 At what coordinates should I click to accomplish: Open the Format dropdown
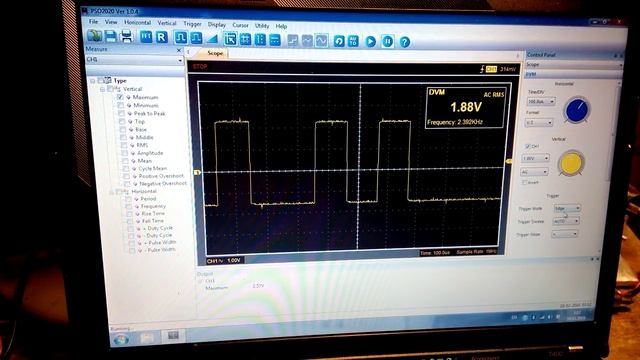tap(539, 122)
